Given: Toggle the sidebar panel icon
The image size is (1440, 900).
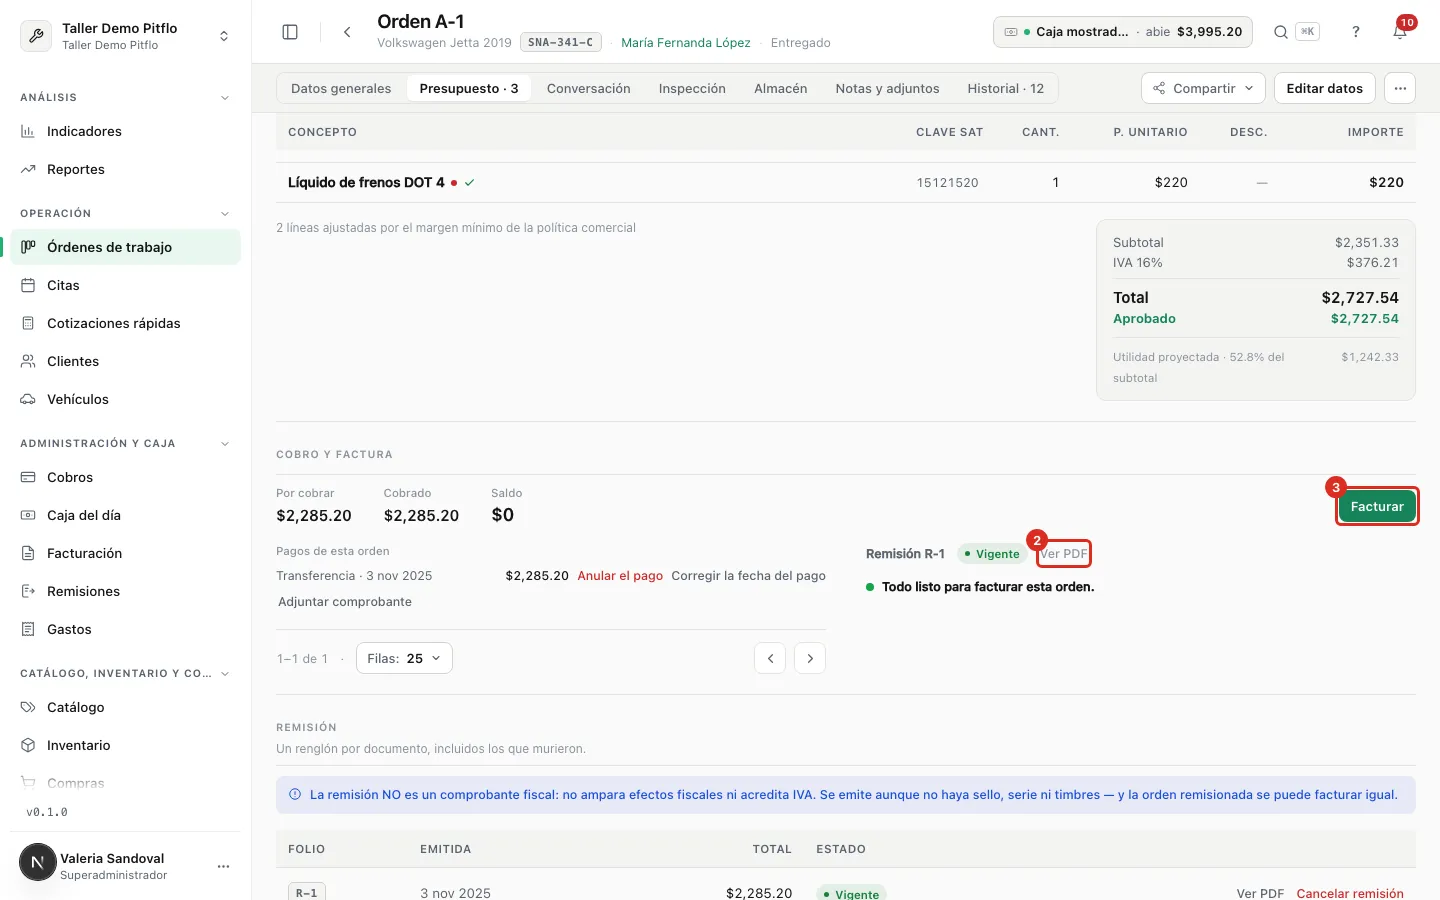Looking at the screenshot, I should [290, 32].
